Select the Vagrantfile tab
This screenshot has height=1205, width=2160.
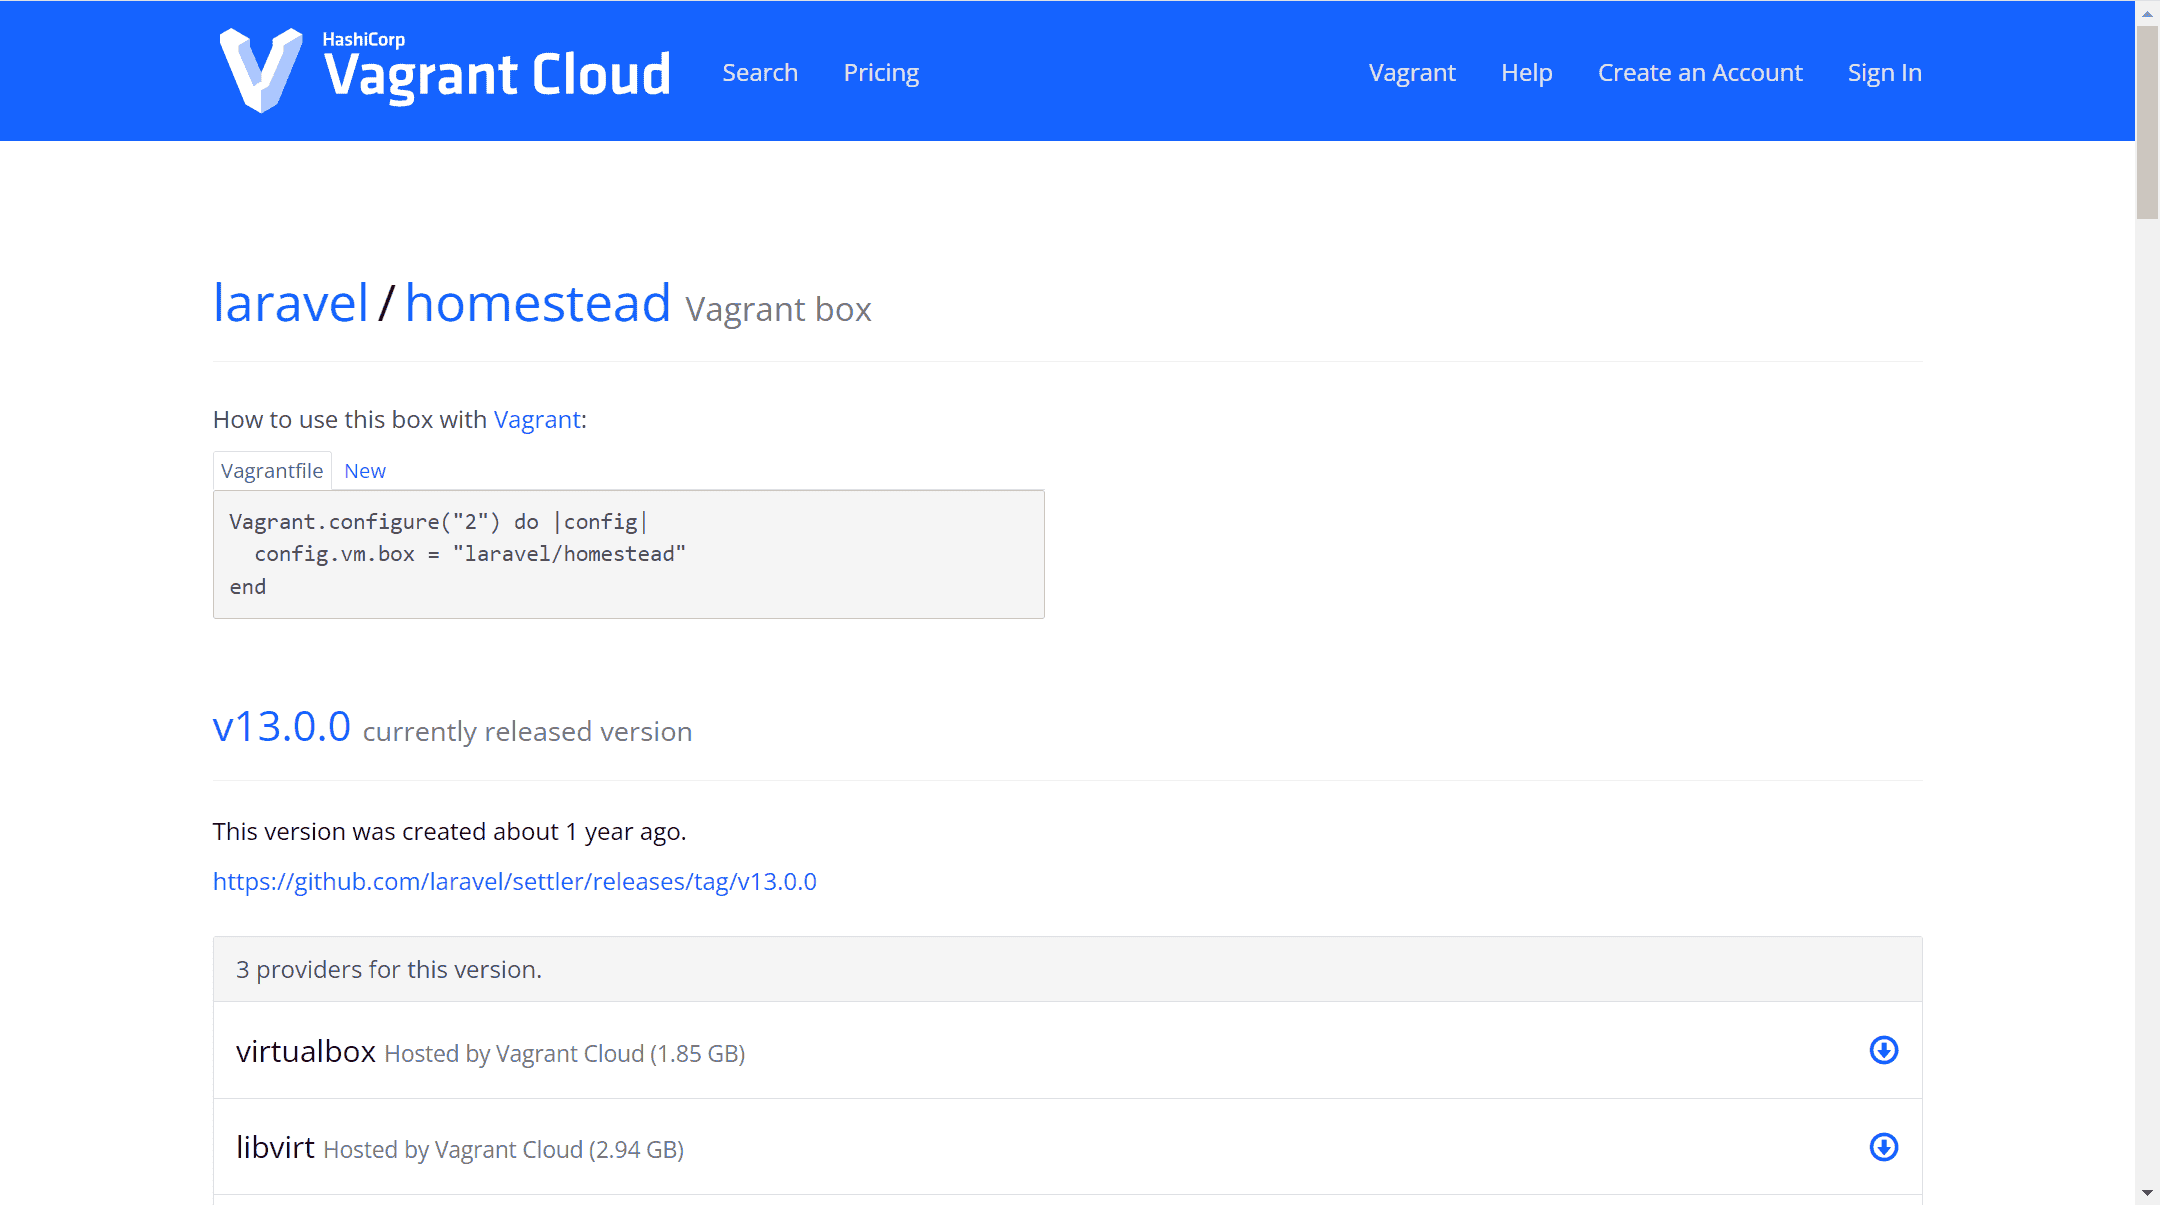tap(272, 471)
